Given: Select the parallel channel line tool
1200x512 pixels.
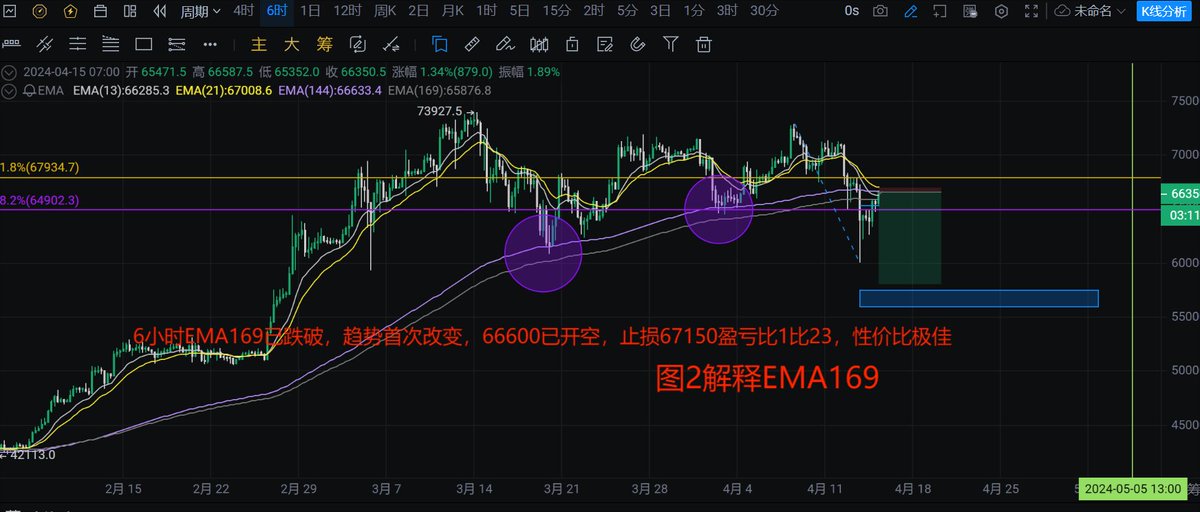Looking at the screenshot, I should coord(46,45).
